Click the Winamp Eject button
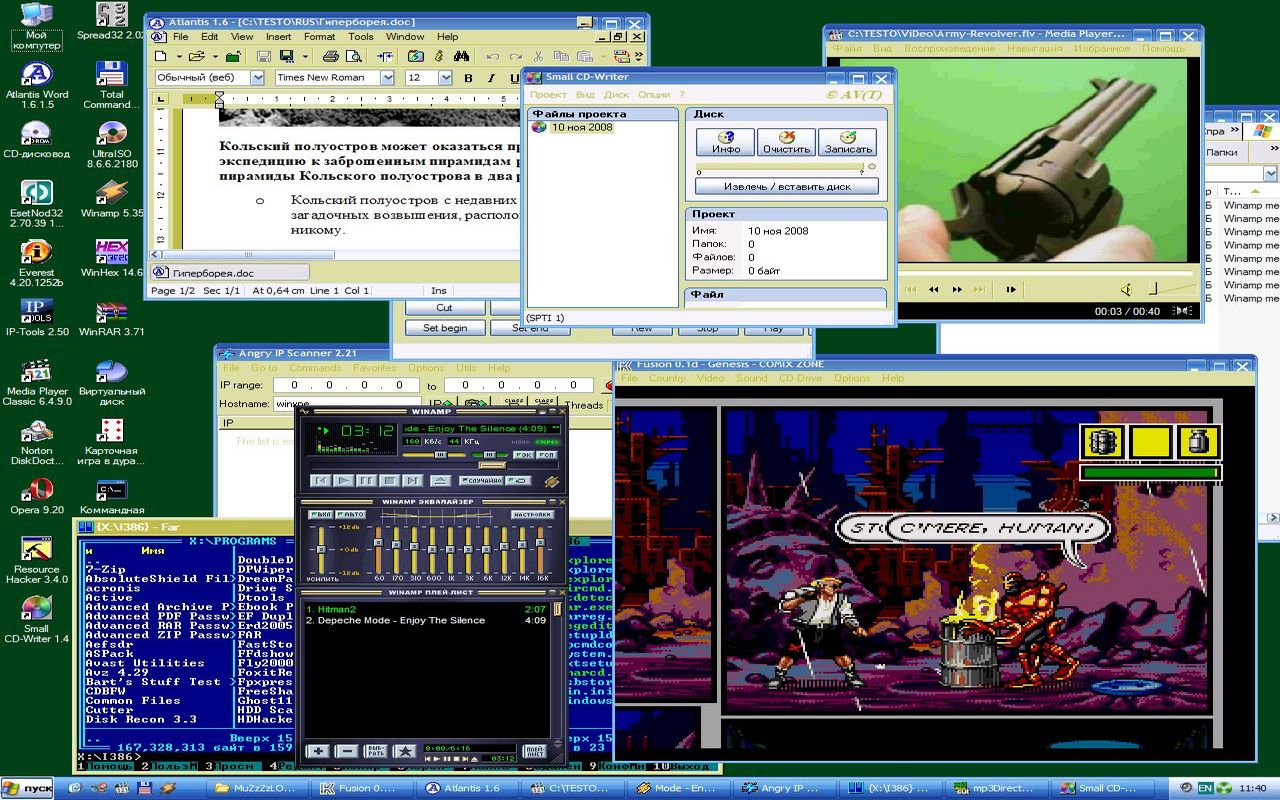The width and height of the screenshot is (1280, 800). coord(440,481)
